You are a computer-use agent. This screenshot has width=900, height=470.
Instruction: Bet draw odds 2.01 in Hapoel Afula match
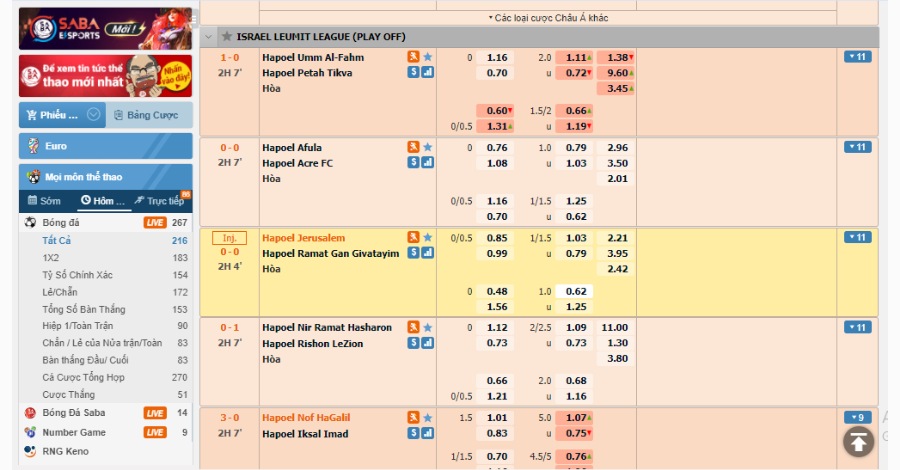617,178
